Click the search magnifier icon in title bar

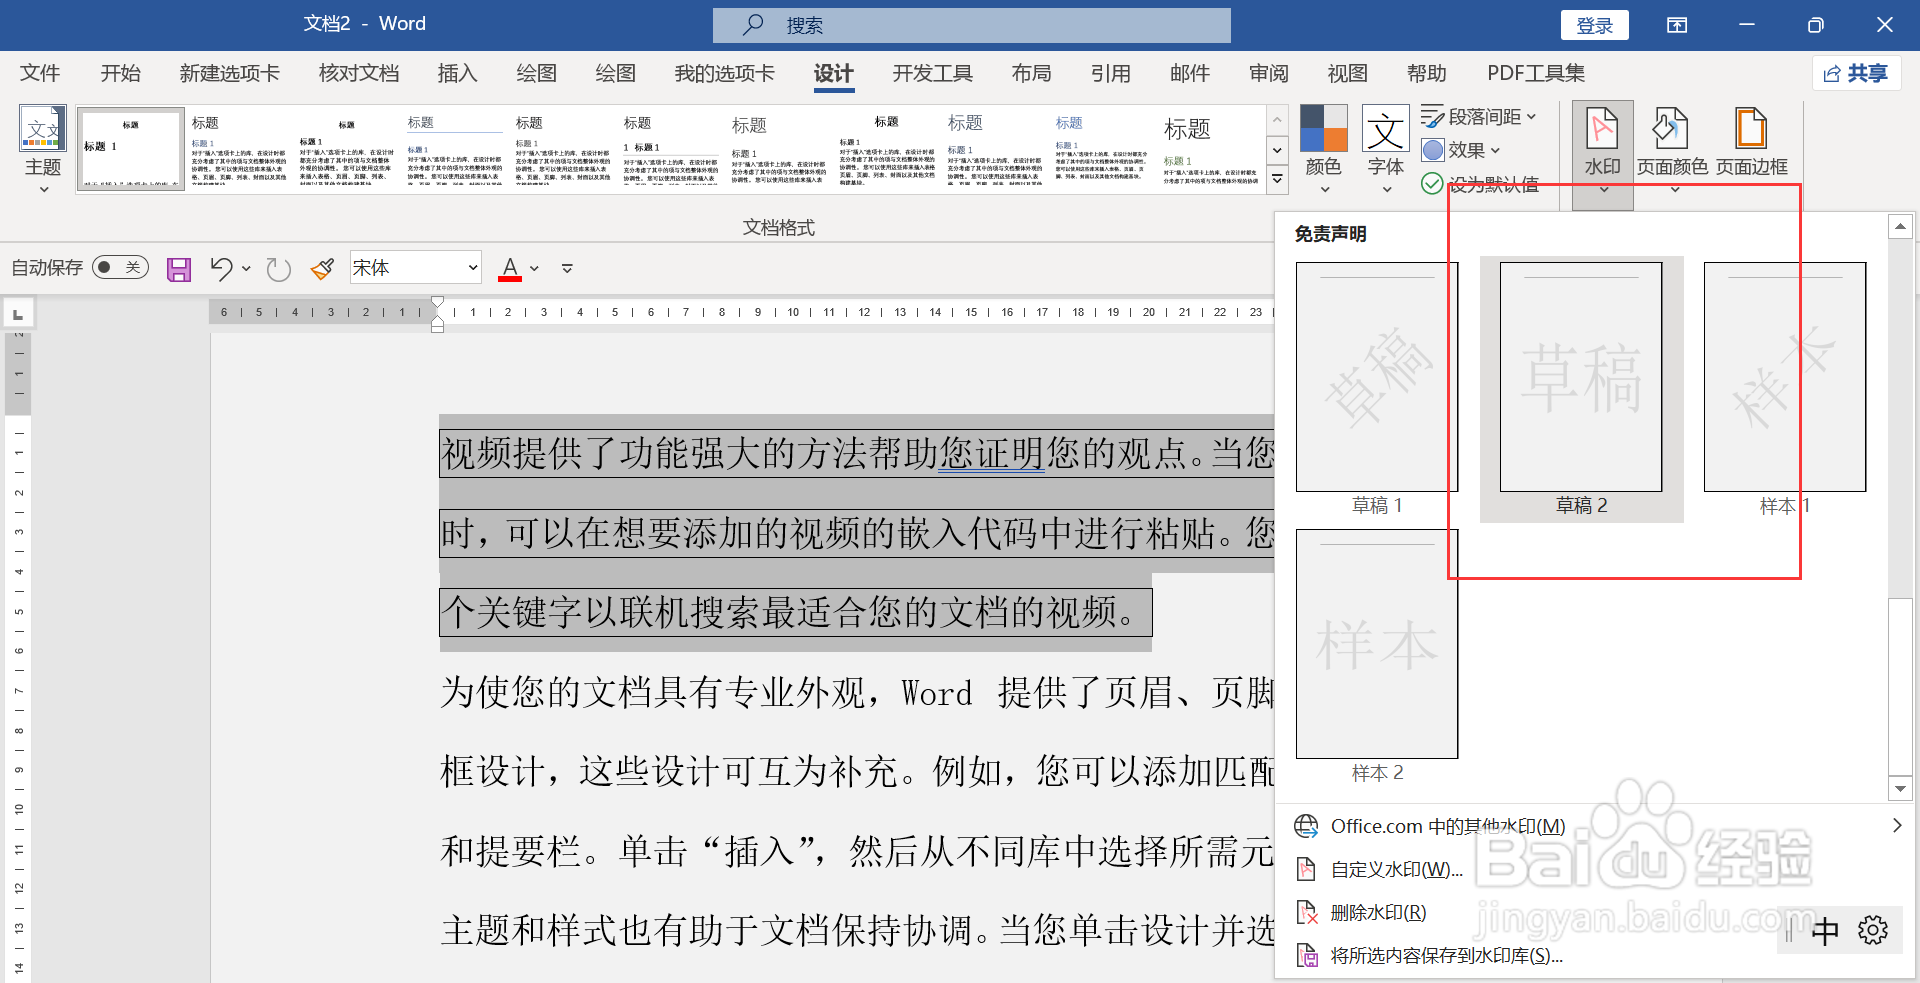point(753,25)
